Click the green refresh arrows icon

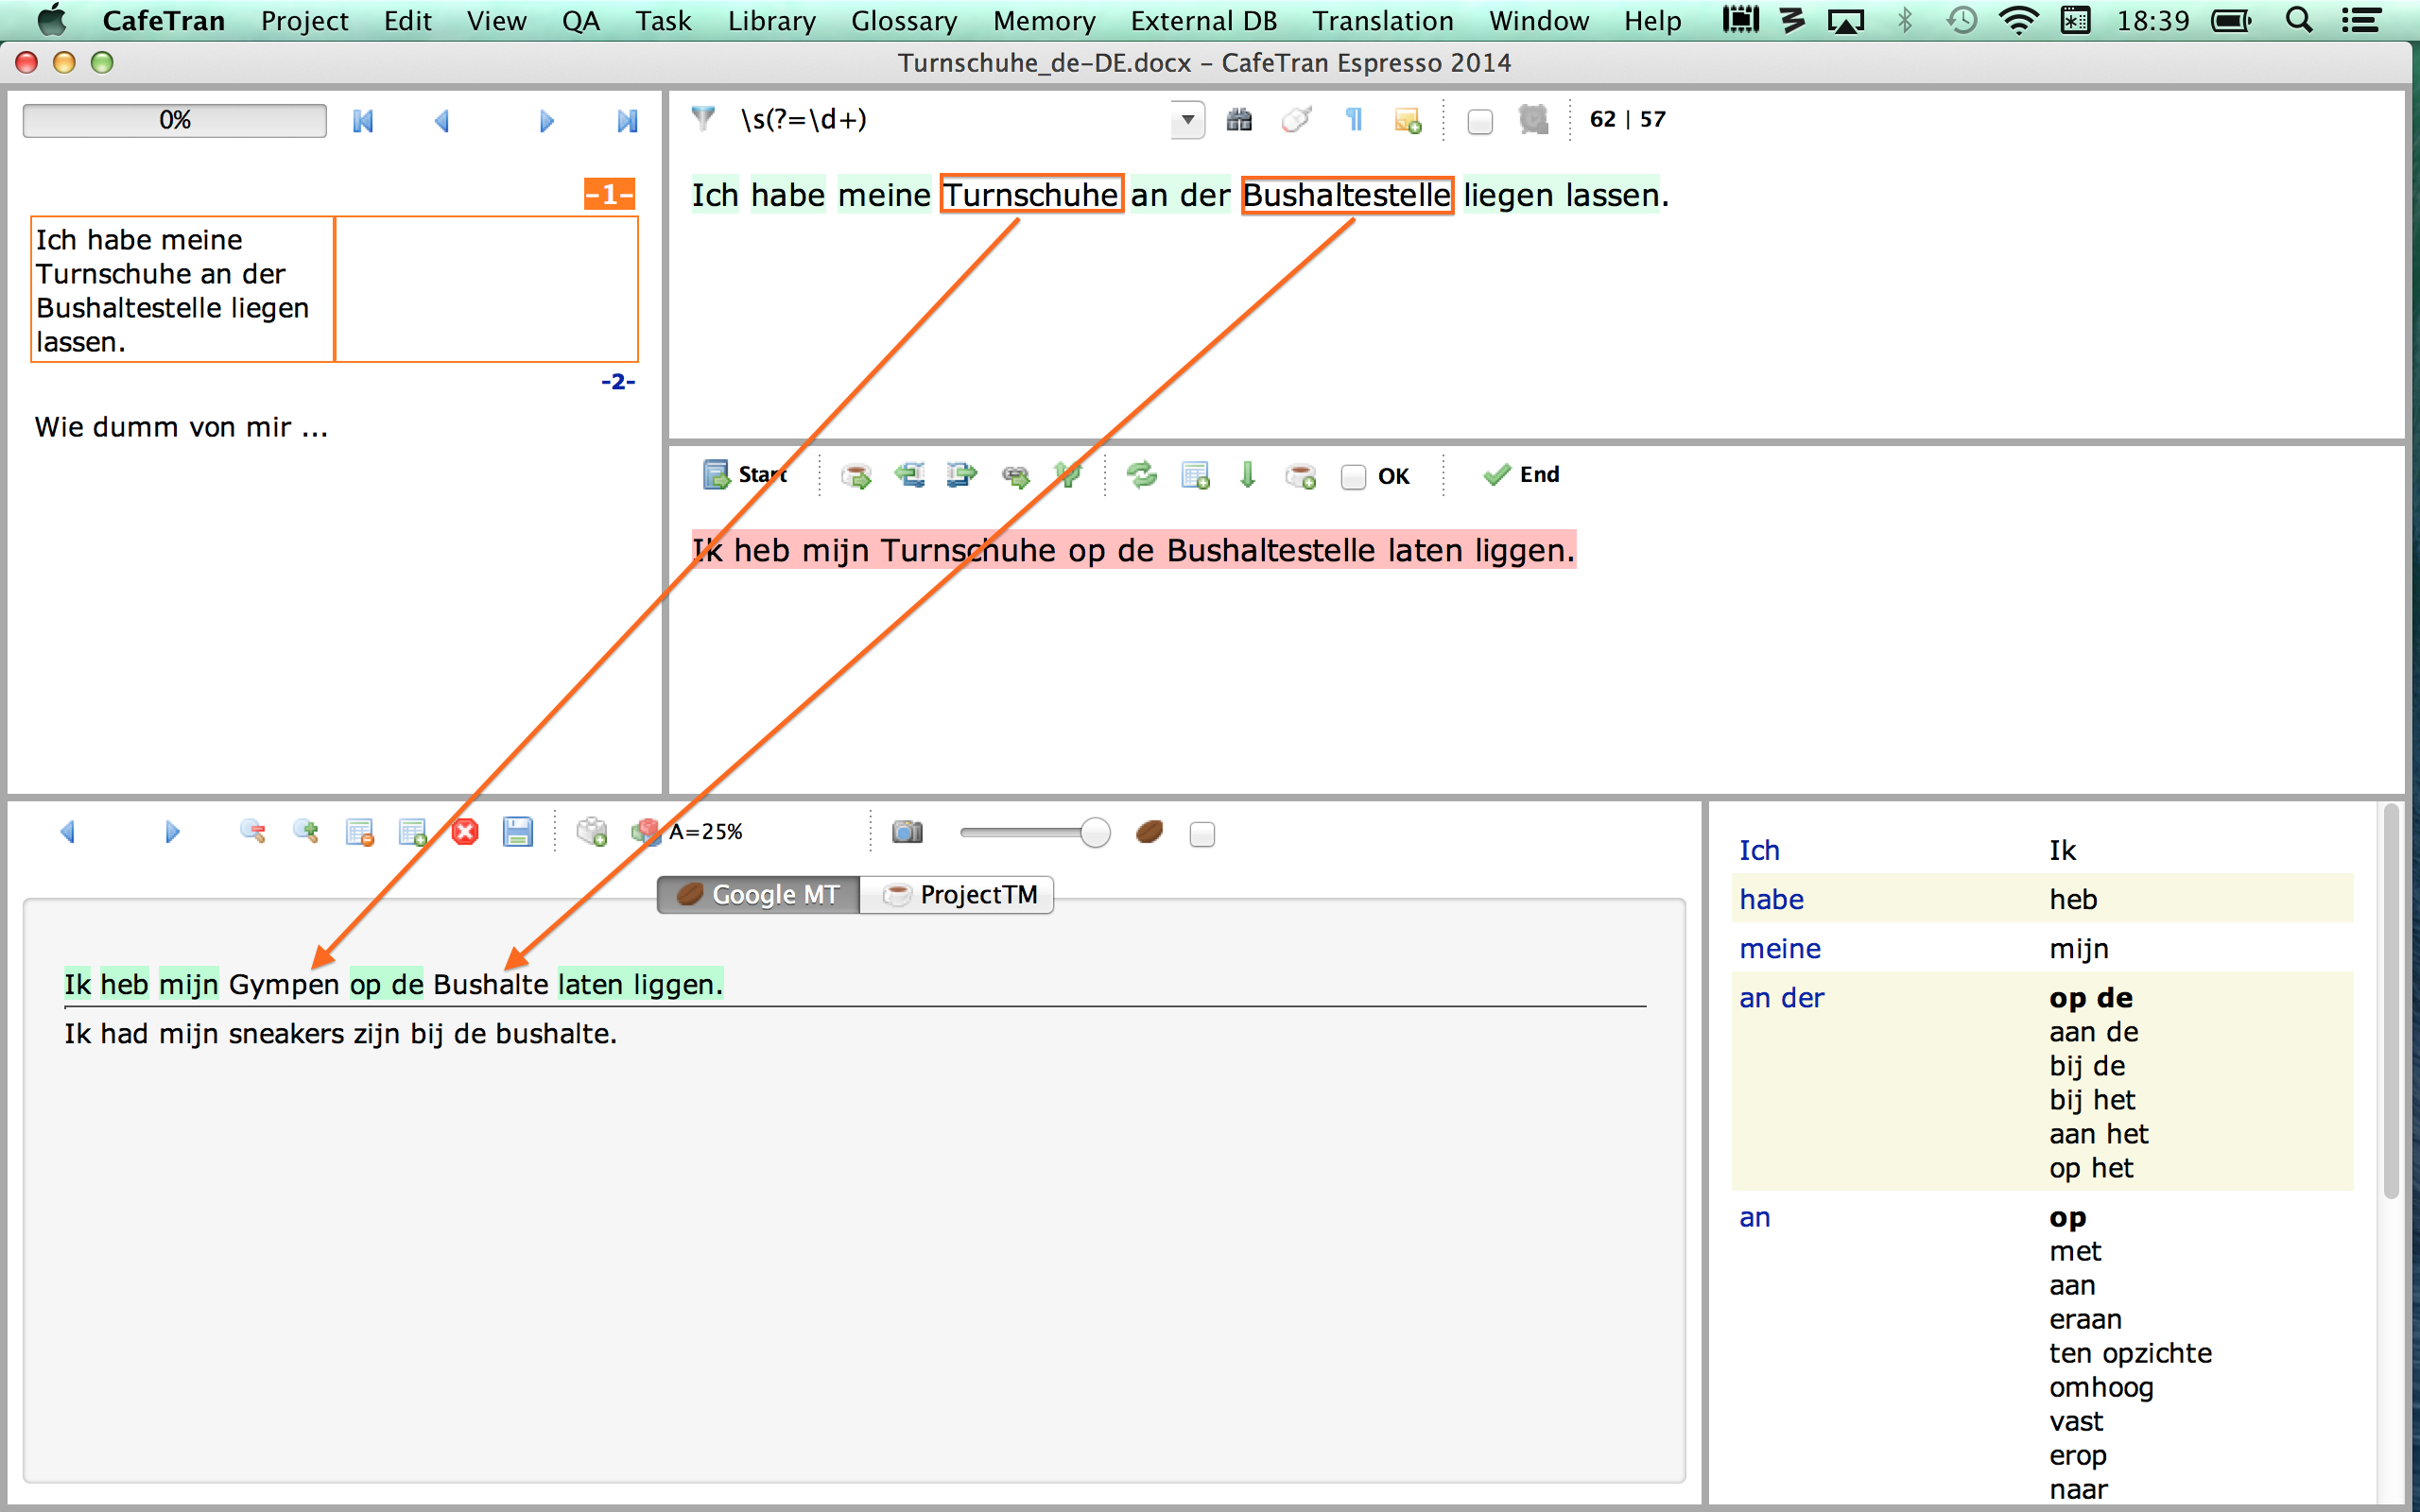coord(1141,475)
